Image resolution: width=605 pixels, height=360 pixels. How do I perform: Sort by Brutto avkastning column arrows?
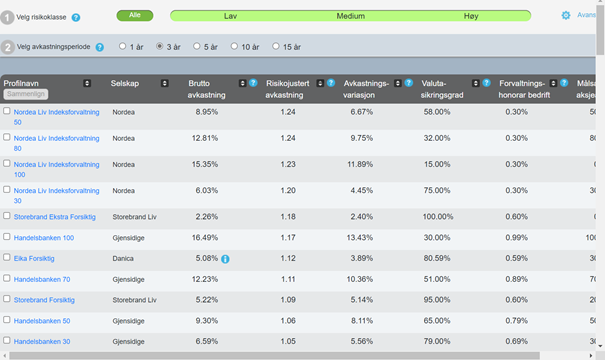point(242,83)
